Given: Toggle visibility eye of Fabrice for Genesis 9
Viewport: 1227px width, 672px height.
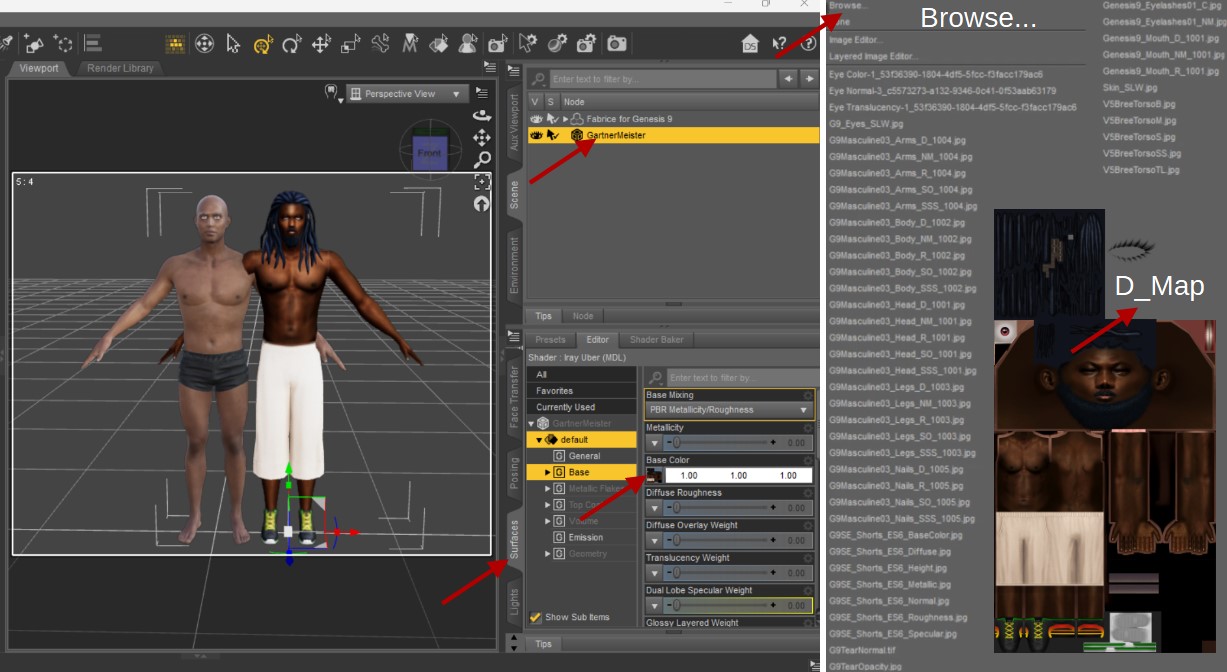Looking at the screenshot, I should [536, 119].
